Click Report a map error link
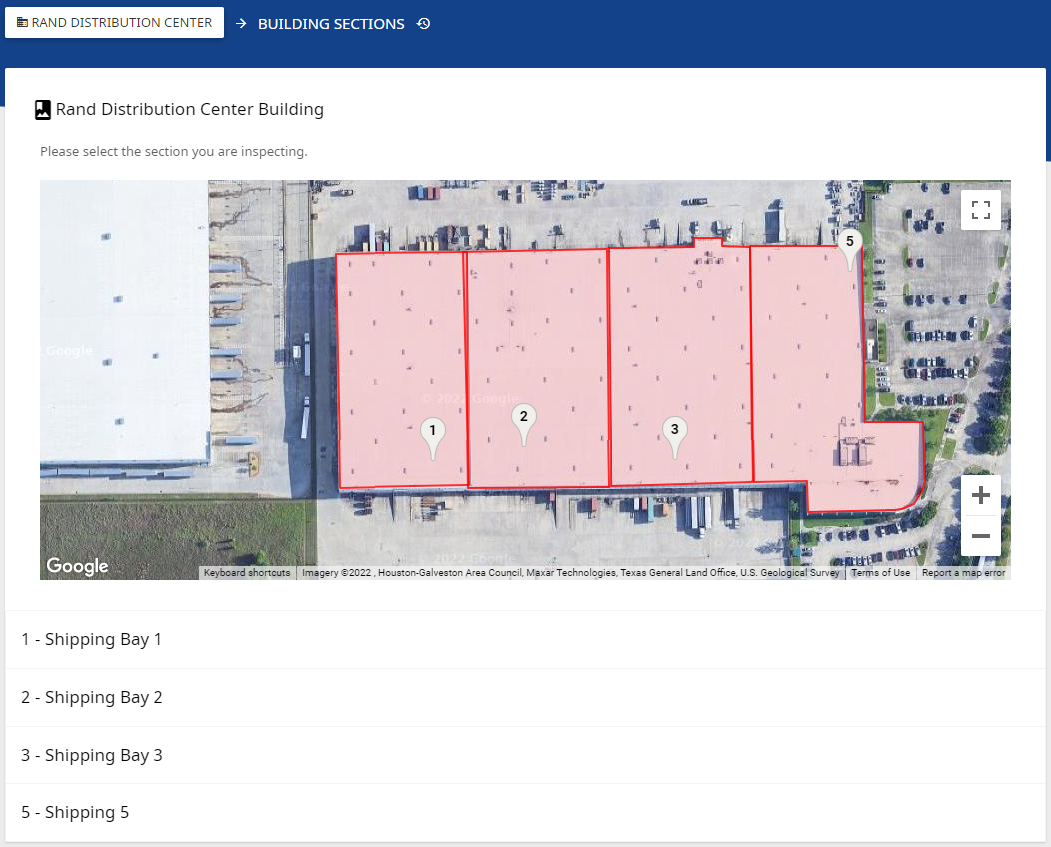Image resolution: width=1051 pixels, height=847 pixels. click(x=963, y=573)
